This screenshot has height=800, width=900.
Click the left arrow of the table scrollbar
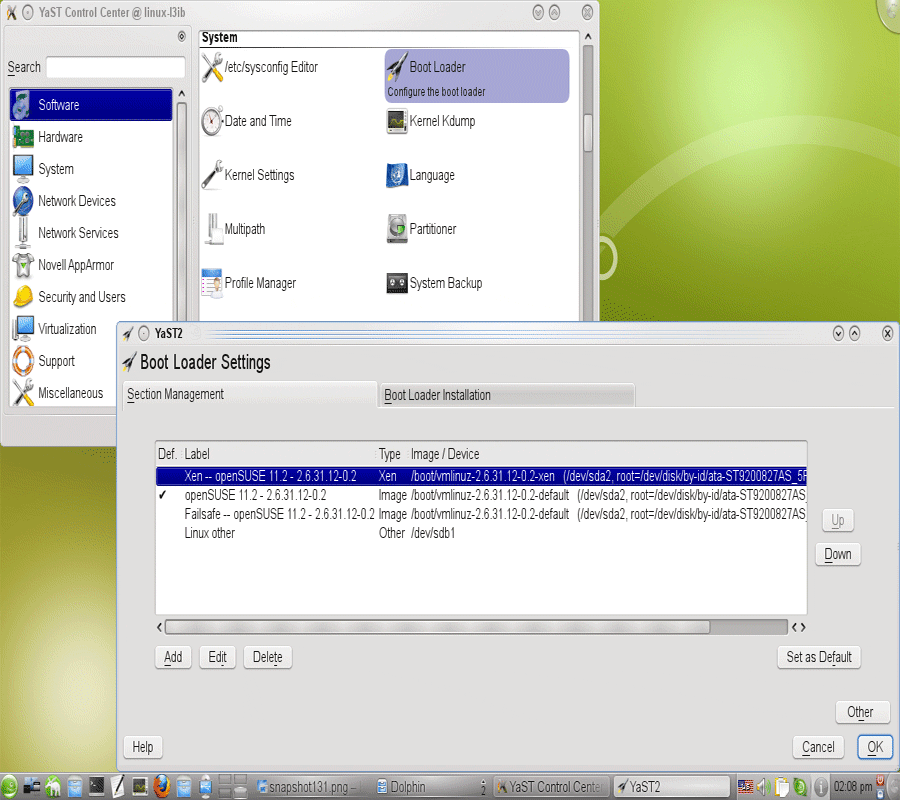[x=160, y=627]
